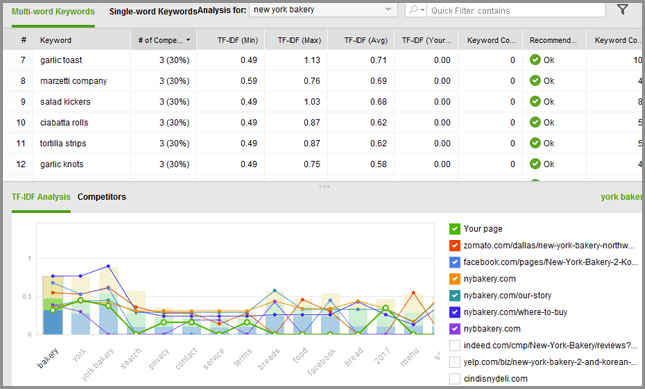Viewport: 645px width, 389px height.
Task: Select the TF-IDF Analysis tab
Action: pos(41,197)
